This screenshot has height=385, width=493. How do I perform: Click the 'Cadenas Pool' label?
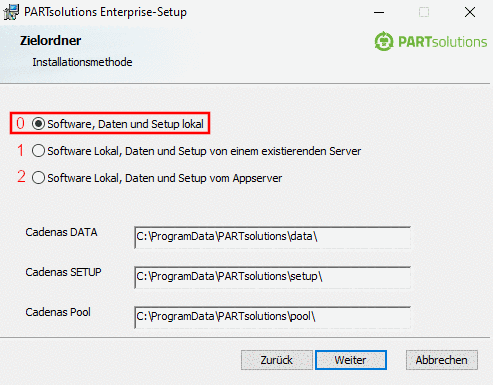click(x=58, y=312)
